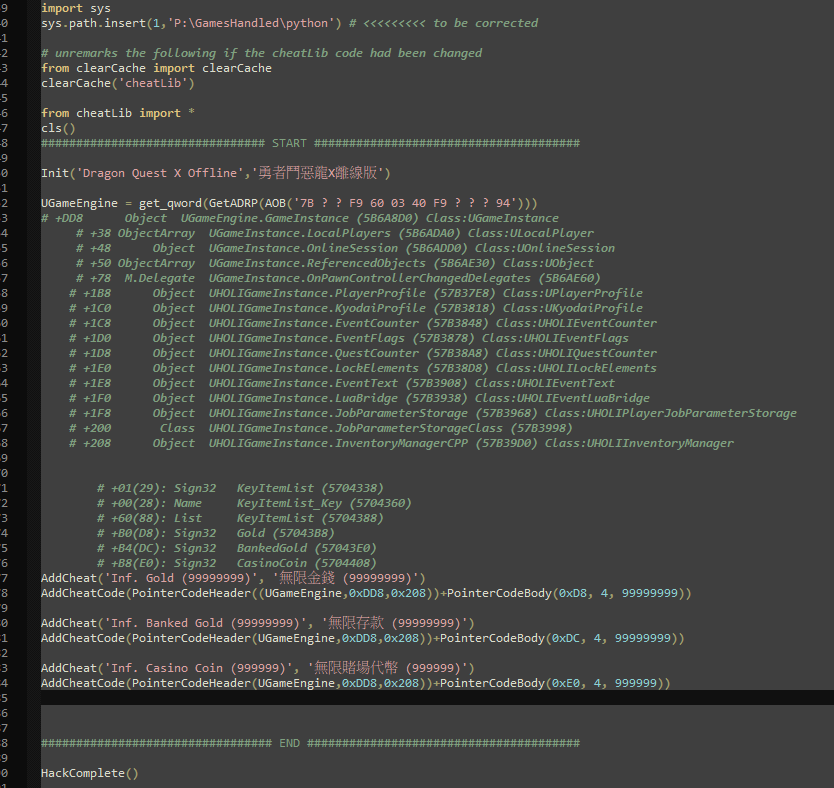Click the 'unremarks the following' comment
Image resolution: width=834 pixels, height=788 pixels.
click(x=262, y=53)
